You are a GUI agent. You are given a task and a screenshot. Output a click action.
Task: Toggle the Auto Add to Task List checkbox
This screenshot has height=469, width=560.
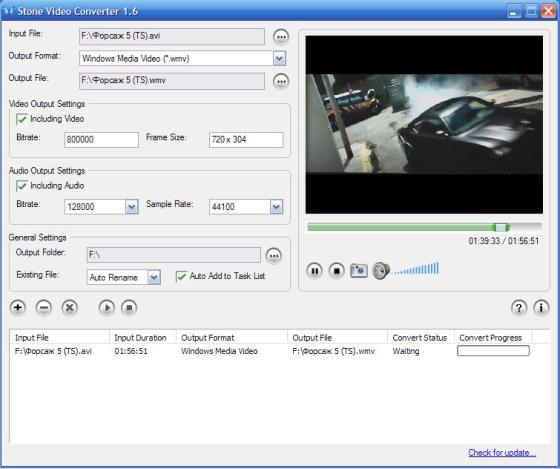tap(181, 276)
